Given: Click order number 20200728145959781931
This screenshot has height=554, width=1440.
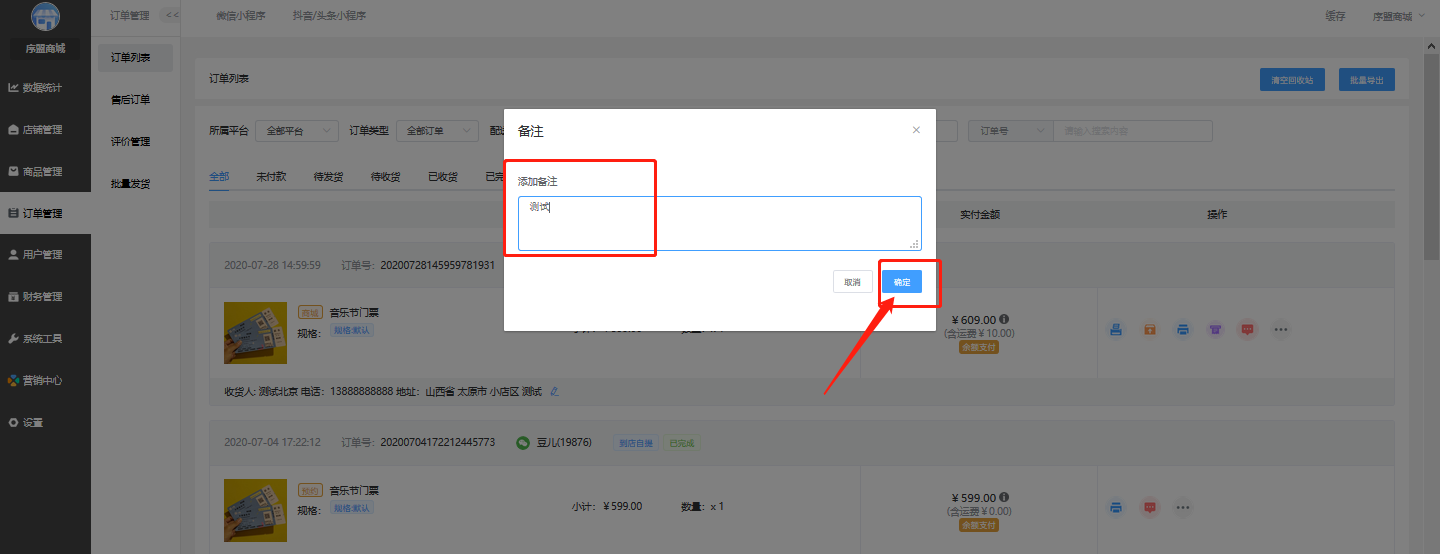Looking at the screenshot, I should click(x=437, y=265).
